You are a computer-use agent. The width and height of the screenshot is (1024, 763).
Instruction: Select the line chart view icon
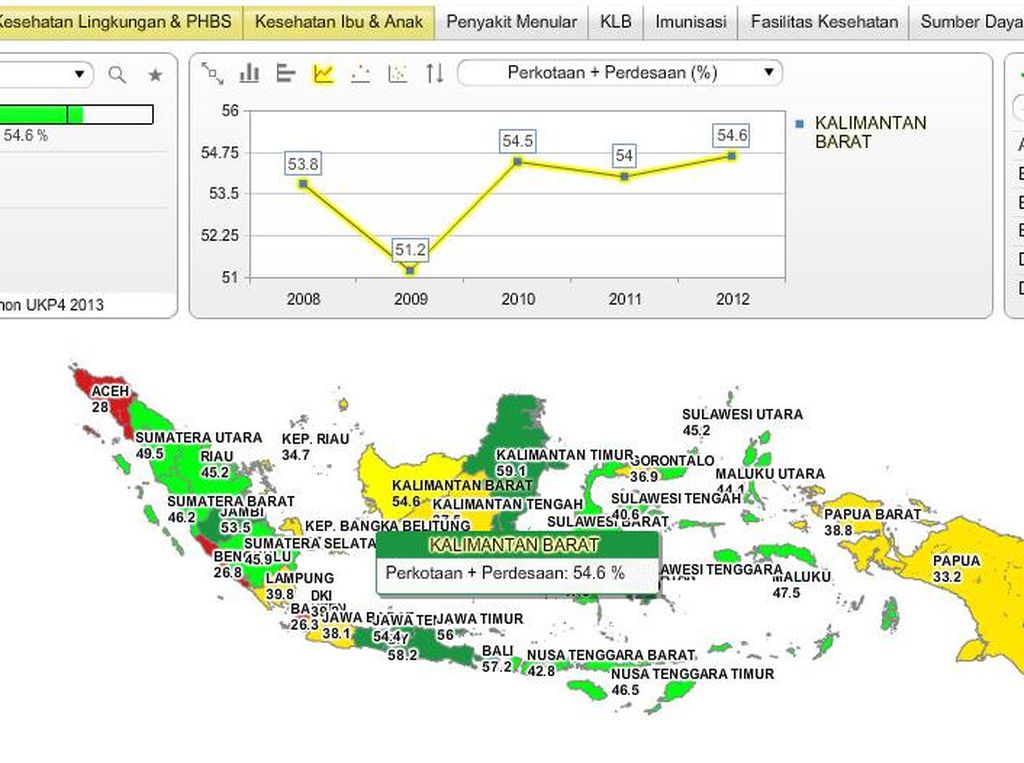(323, 73)
